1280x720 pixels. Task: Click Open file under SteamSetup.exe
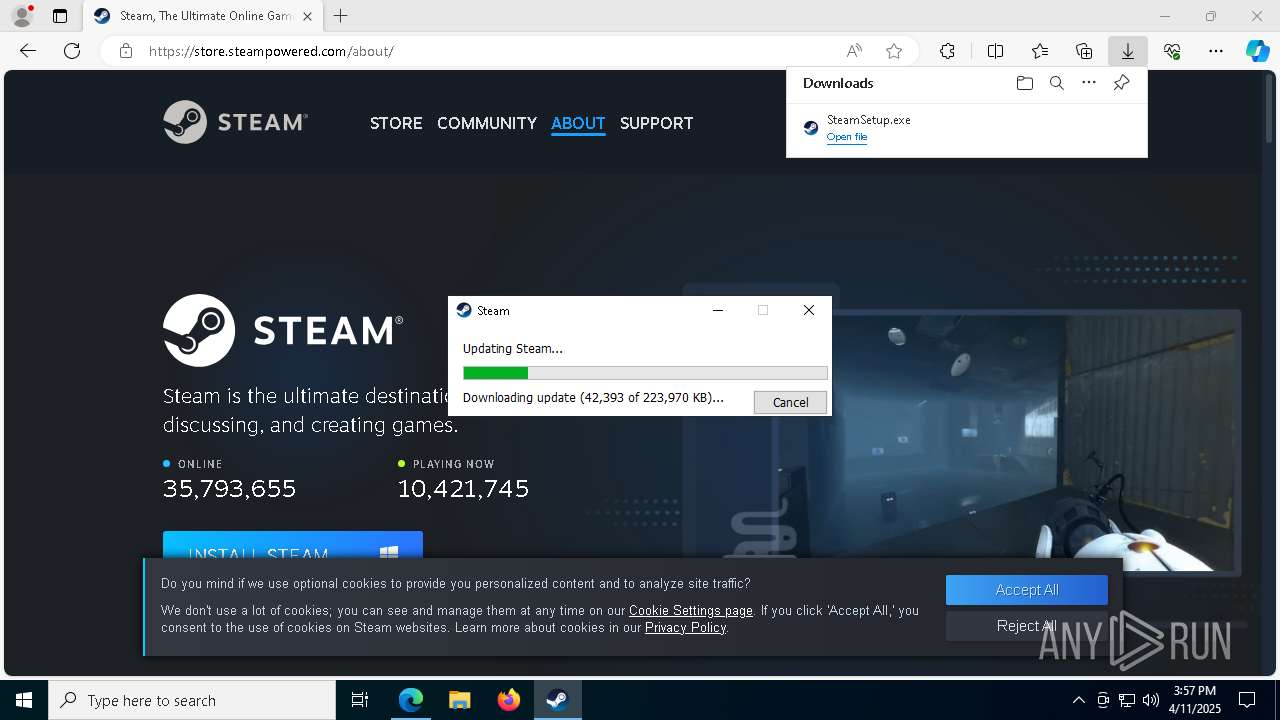tap(846, 137)
